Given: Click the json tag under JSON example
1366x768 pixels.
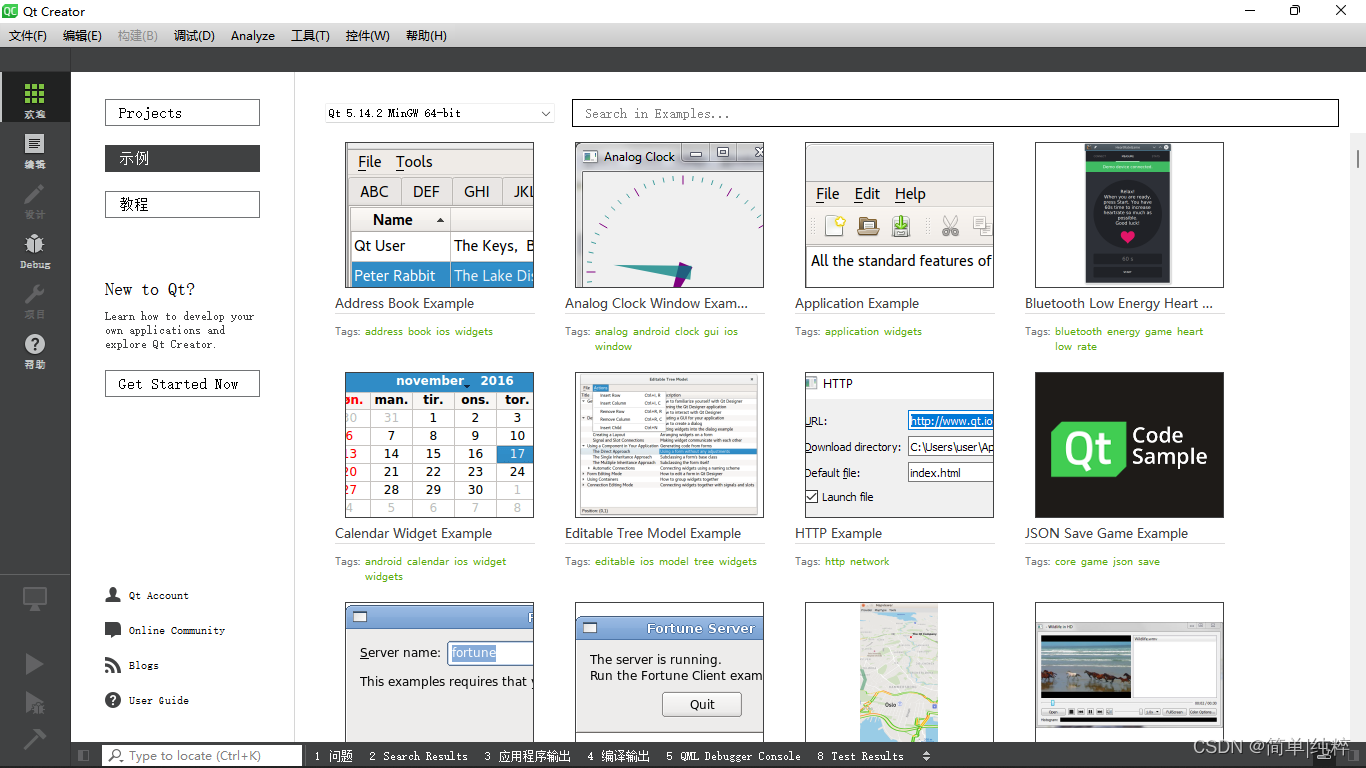Looking at the screenshot, I should coord(1123,561).
